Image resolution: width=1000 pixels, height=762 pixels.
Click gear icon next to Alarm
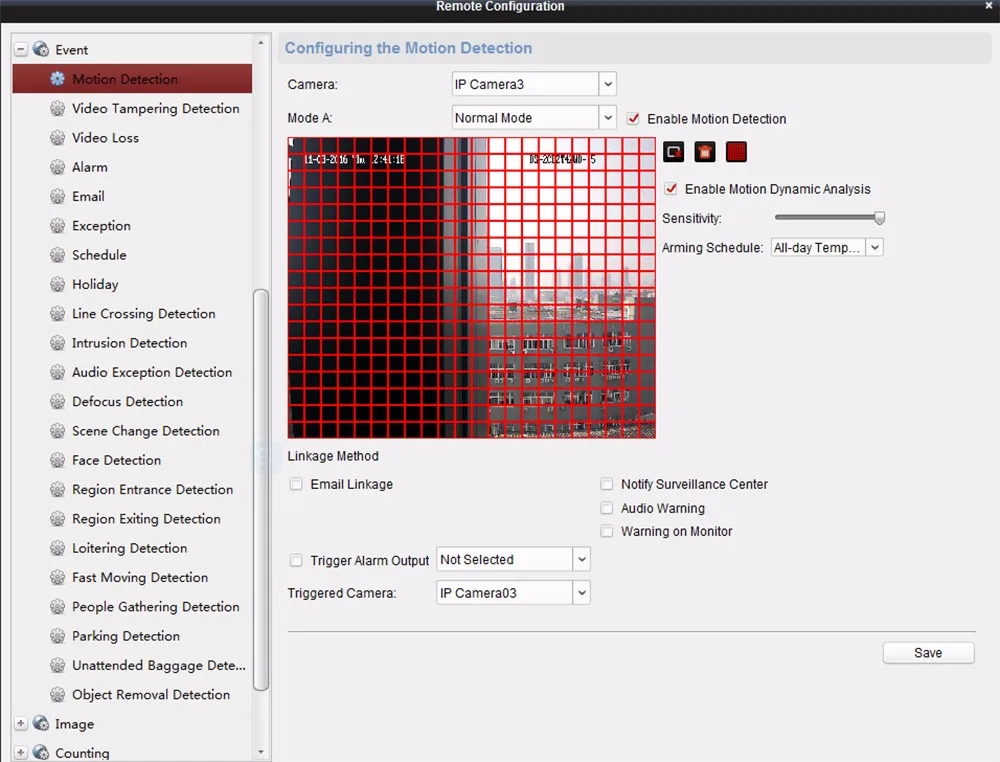point(57,166)
